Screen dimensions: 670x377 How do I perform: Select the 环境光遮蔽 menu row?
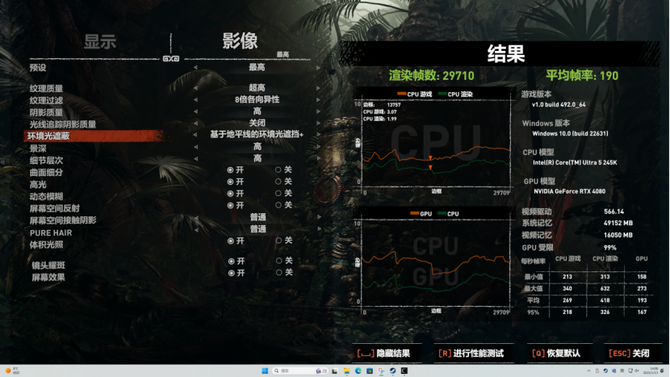click(x=94, y=136)
